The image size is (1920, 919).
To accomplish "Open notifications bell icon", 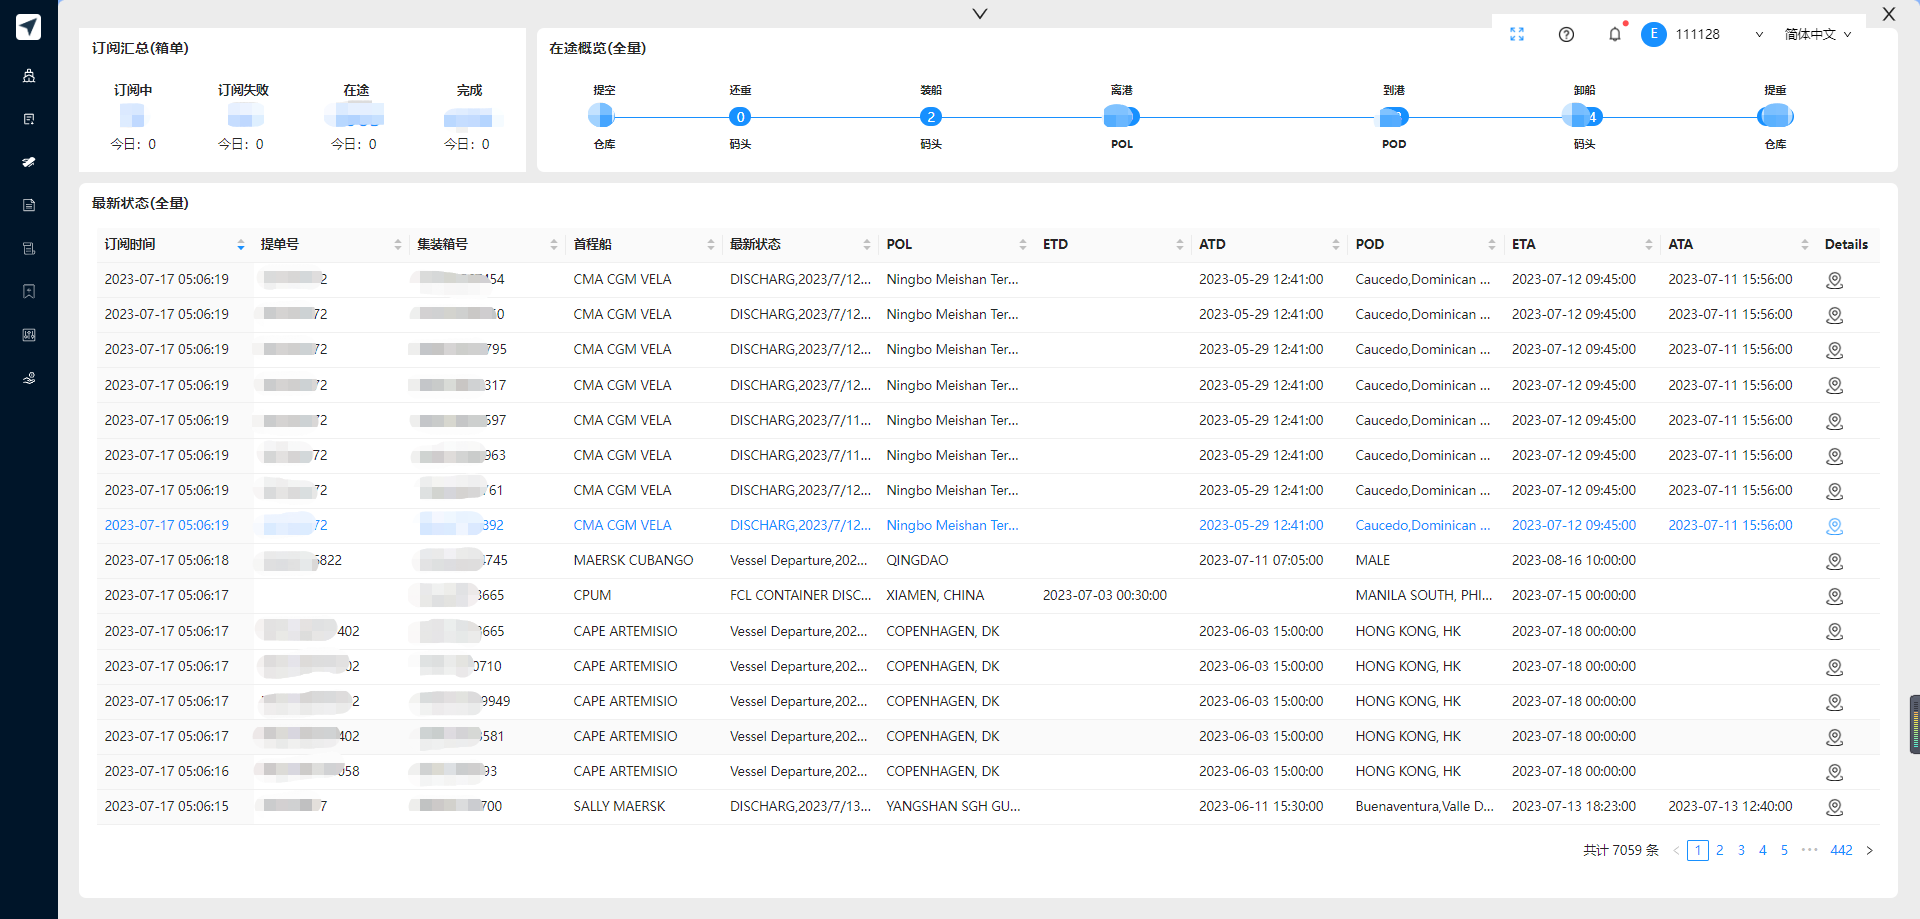I will (x=1615, y=34).
